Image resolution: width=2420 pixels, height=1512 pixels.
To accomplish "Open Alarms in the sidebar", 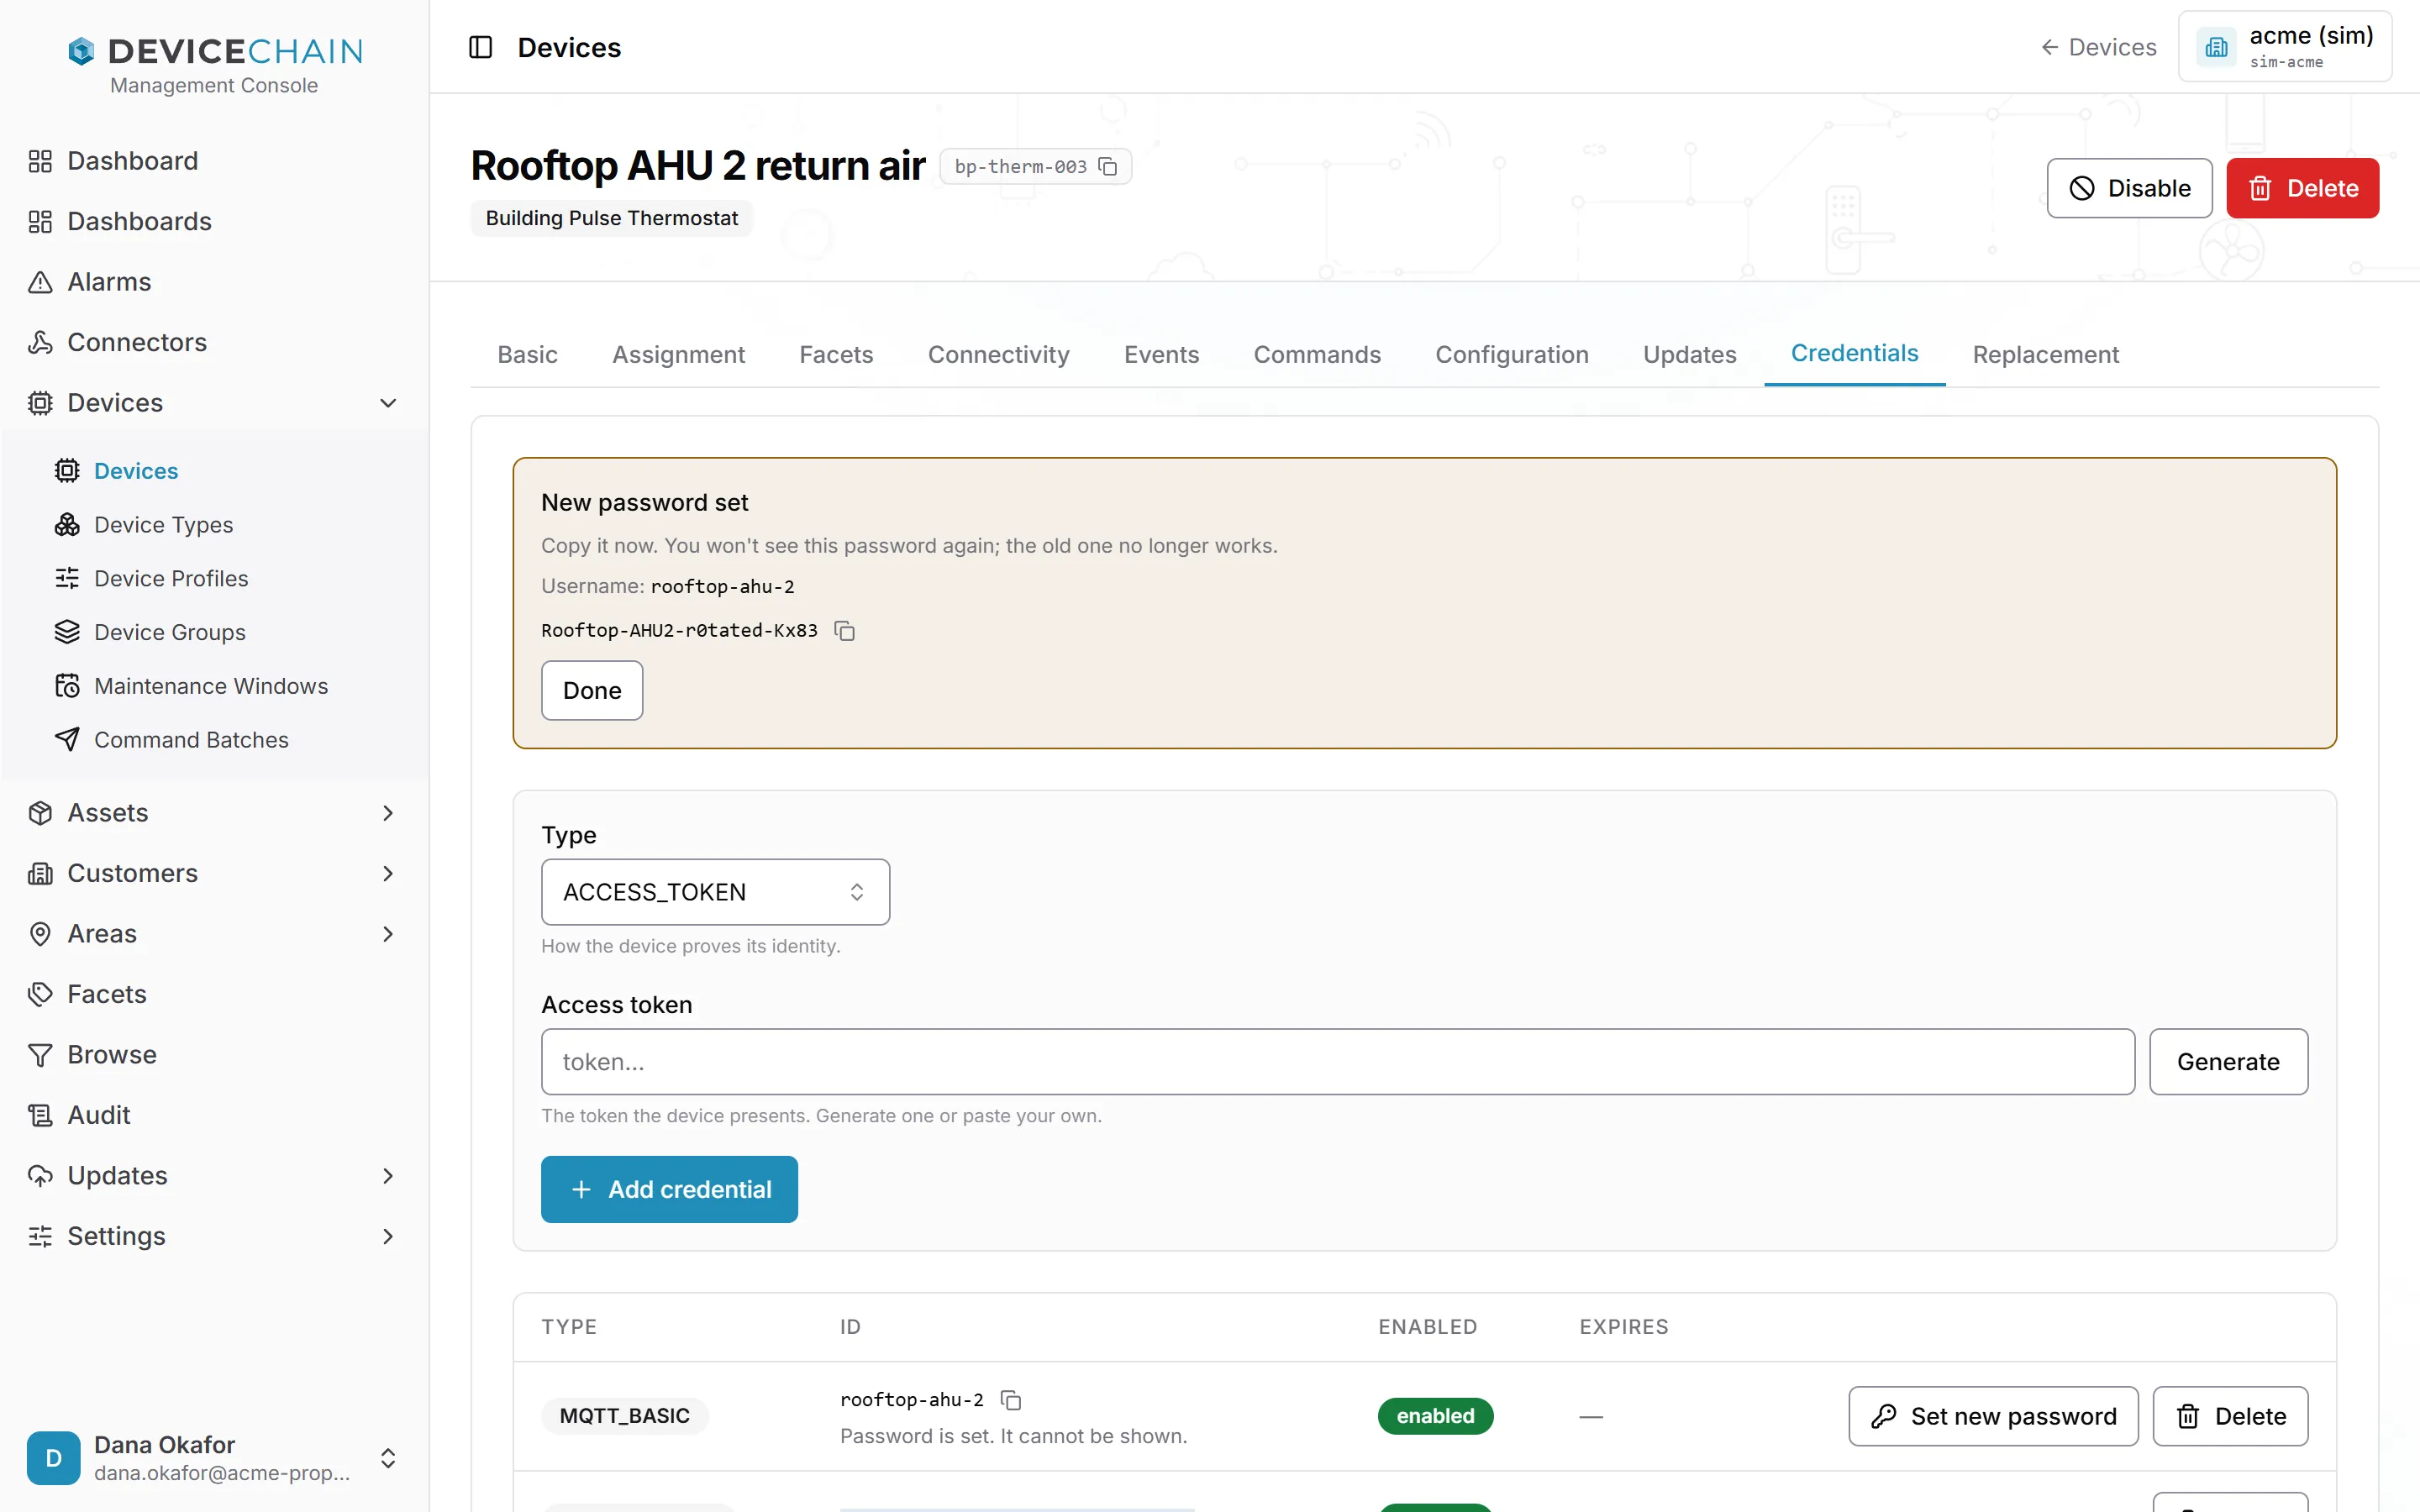I will click(x=109, y=282).
